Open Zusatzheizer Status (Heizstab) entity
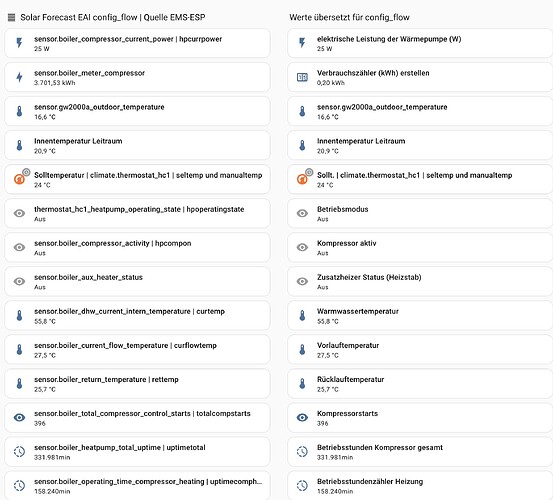Viewport: 553px width, 500px height. [420, 281]
